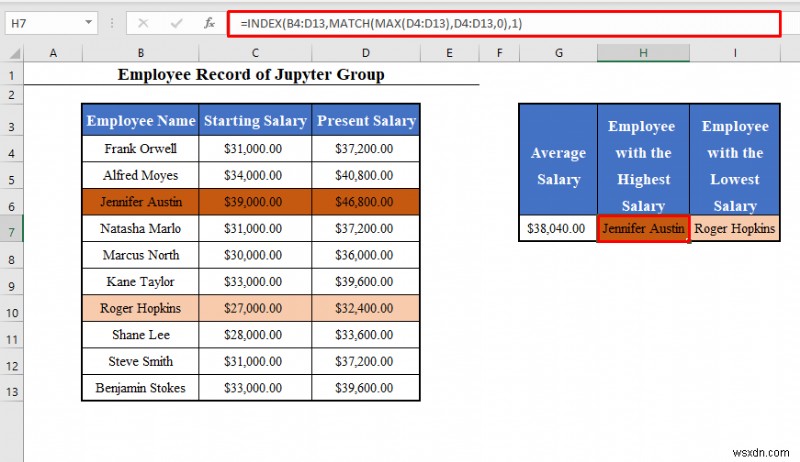Screen dimensions: 800x462
Task: Select column B header
Action: click(140, 53)
